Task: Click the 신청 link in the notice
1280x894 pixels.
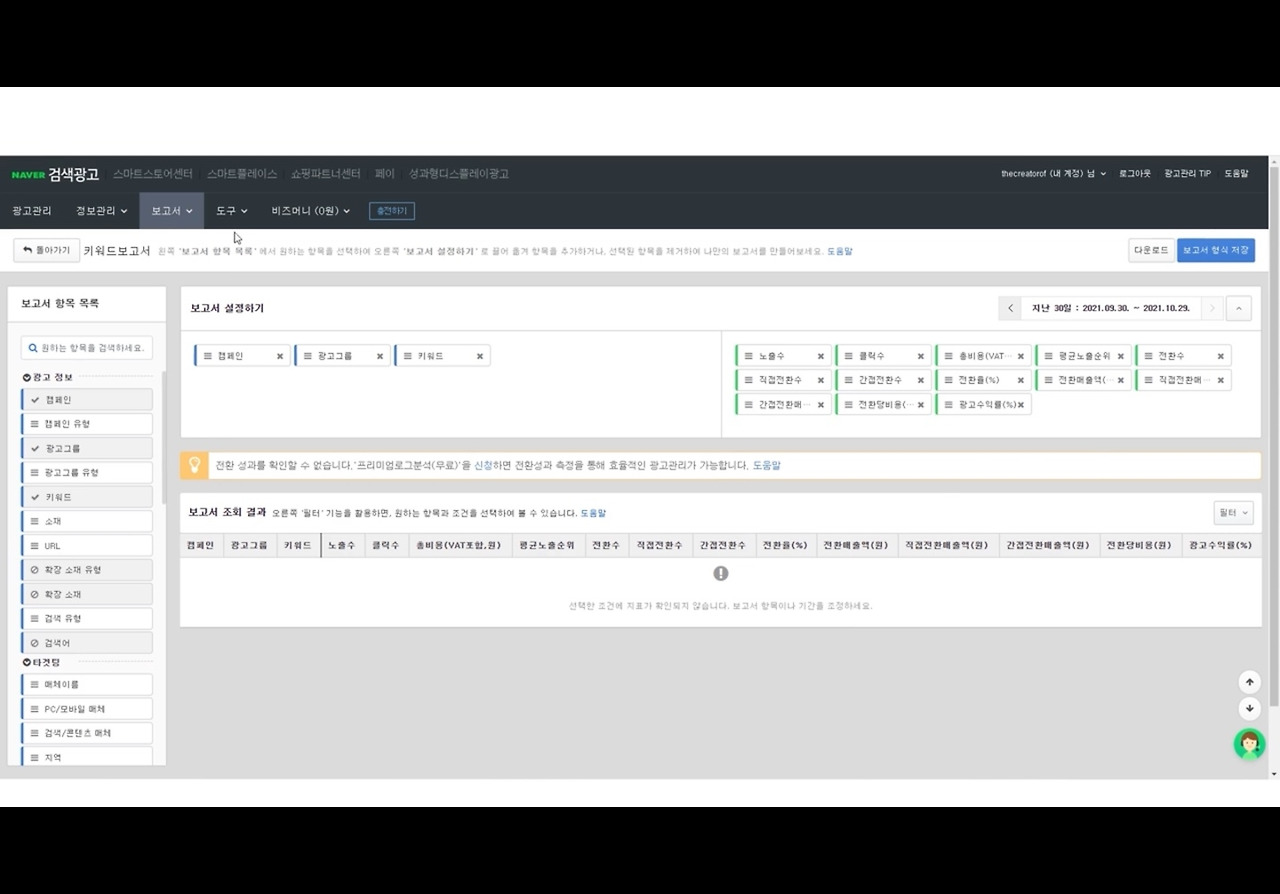Action: (x=483, y=465)
